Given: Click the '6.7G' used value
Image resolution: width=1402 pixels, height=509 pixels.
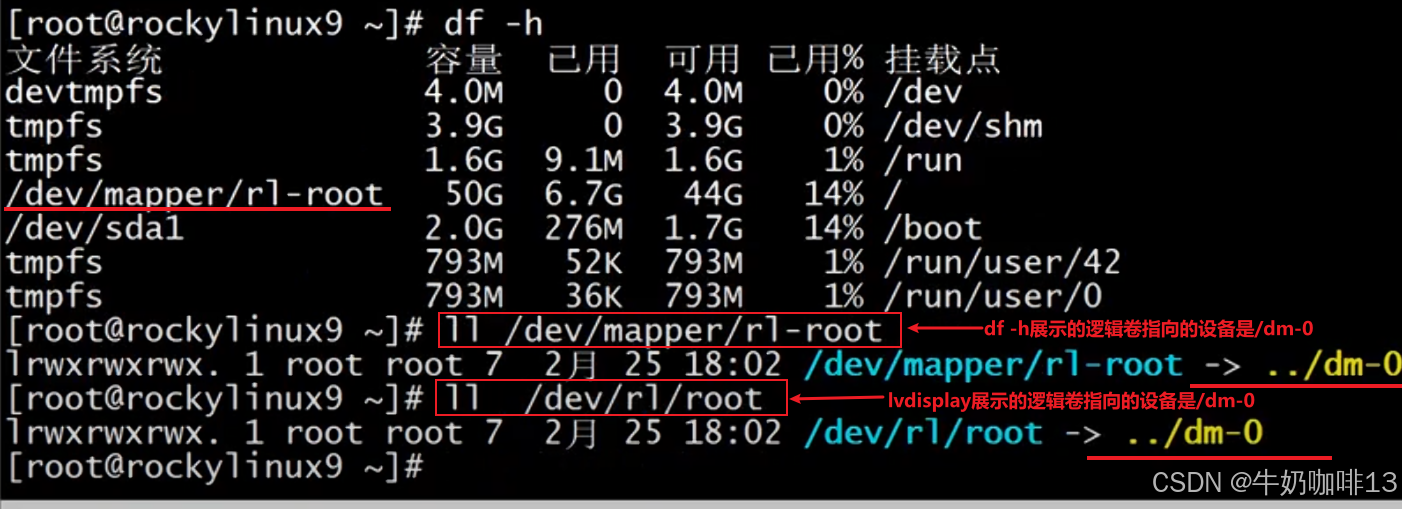Looking at the screenshot, I should [585, 194].
